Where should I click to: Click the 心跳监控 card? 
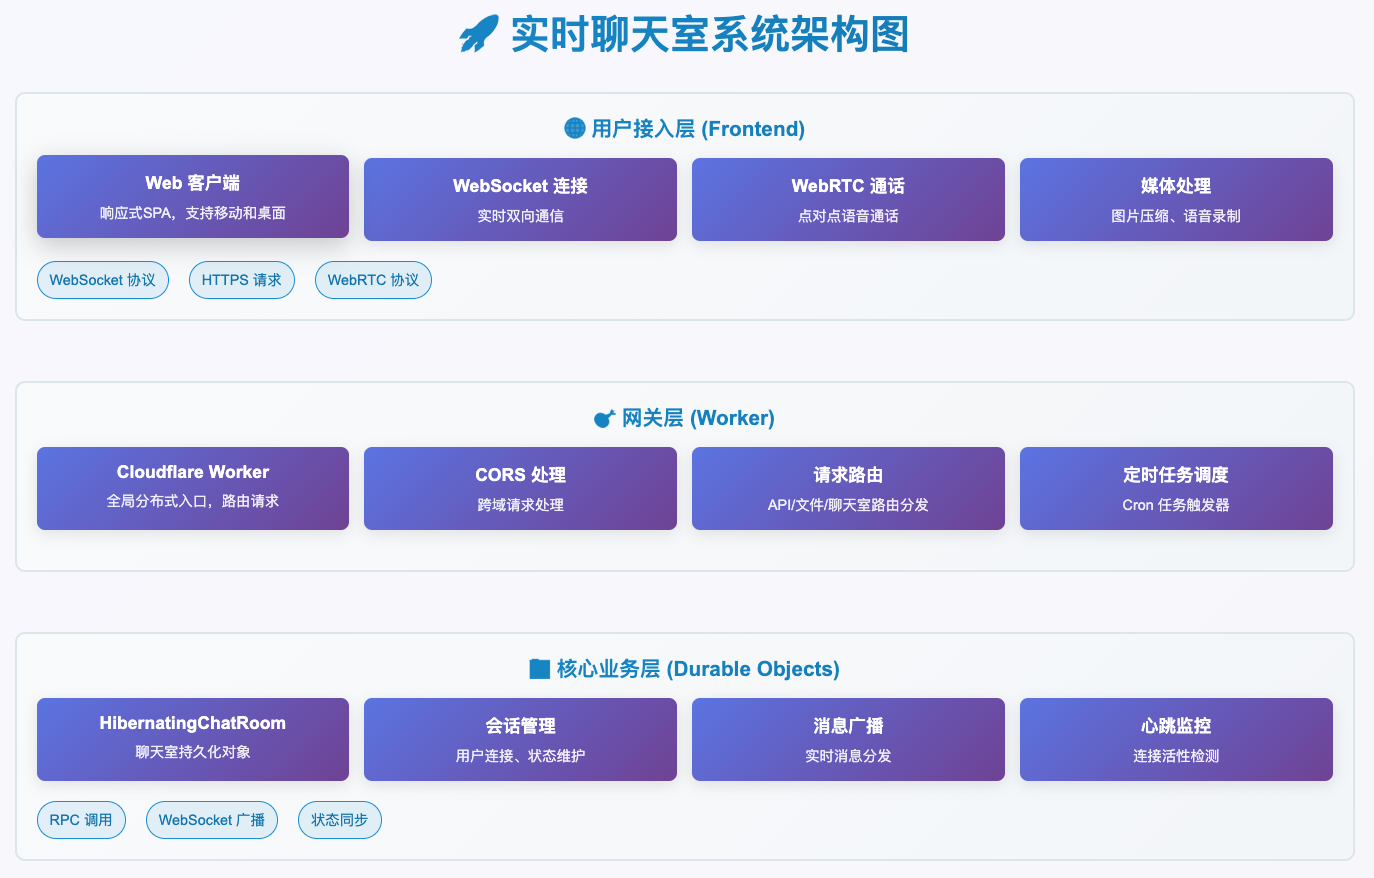coord(1176,739)
